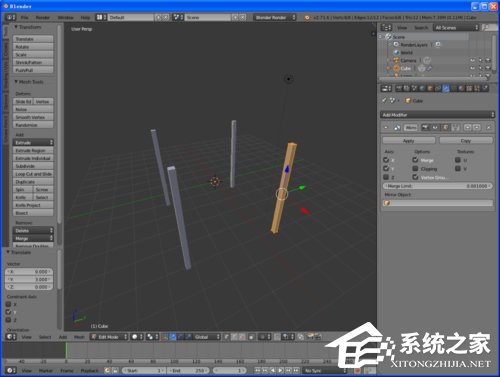Click the Vector Z value field
This screenshot has height=377, width=500.
[x=29, y=287]
